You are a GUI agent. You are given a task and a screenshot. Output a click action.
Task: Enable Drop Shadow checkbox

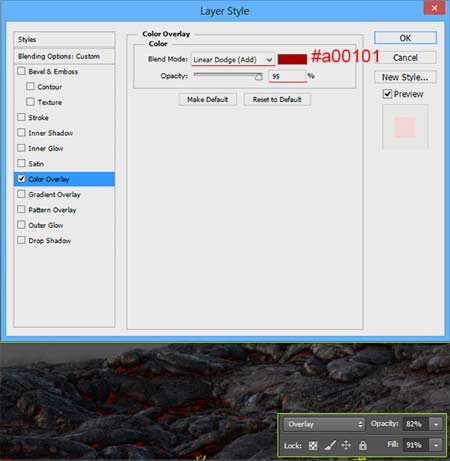click(x=21, y=240)
